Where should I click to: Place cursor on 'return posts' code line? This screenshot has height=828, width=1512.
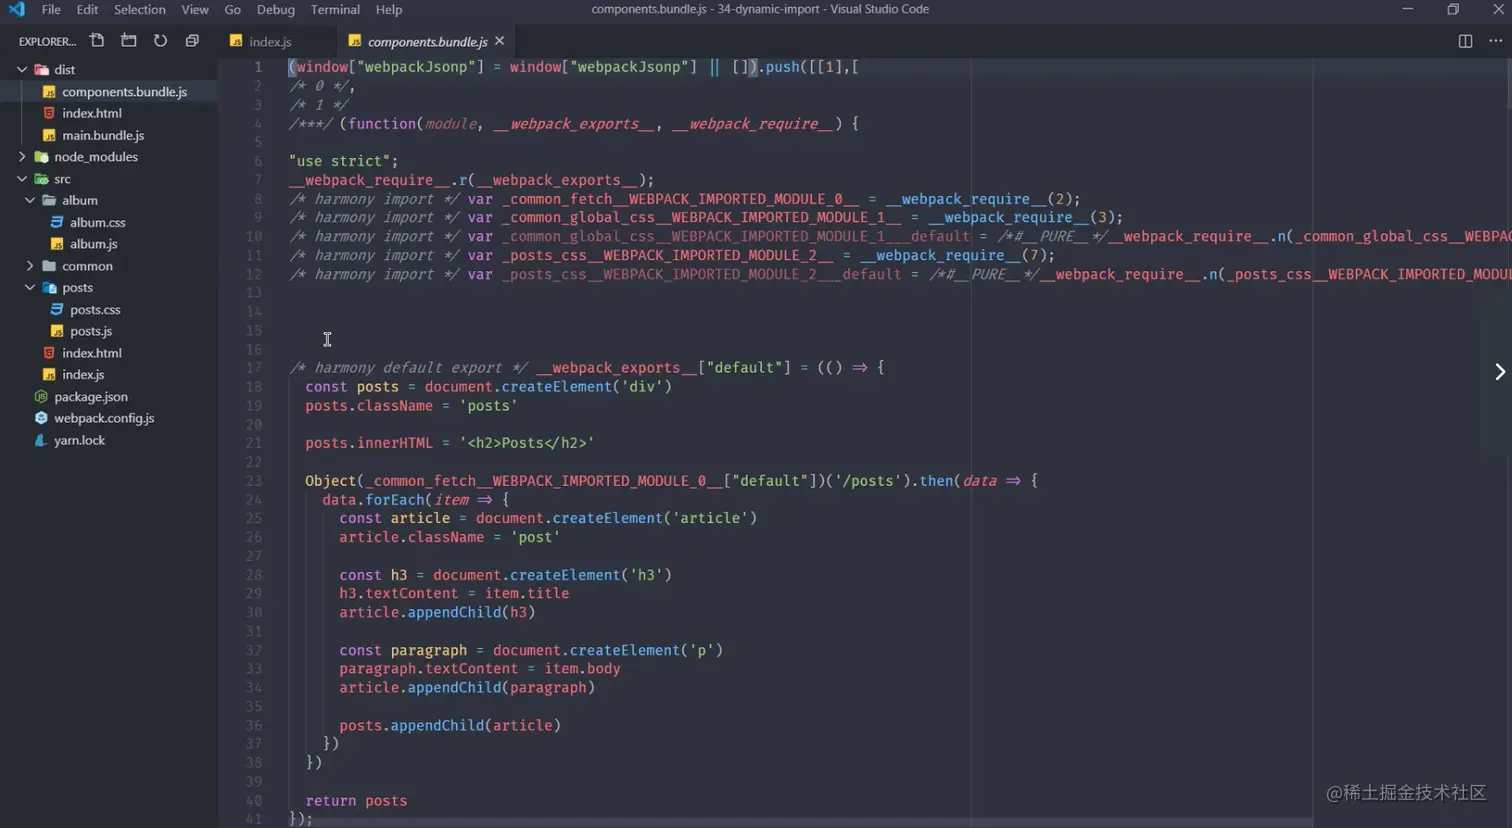356,801
